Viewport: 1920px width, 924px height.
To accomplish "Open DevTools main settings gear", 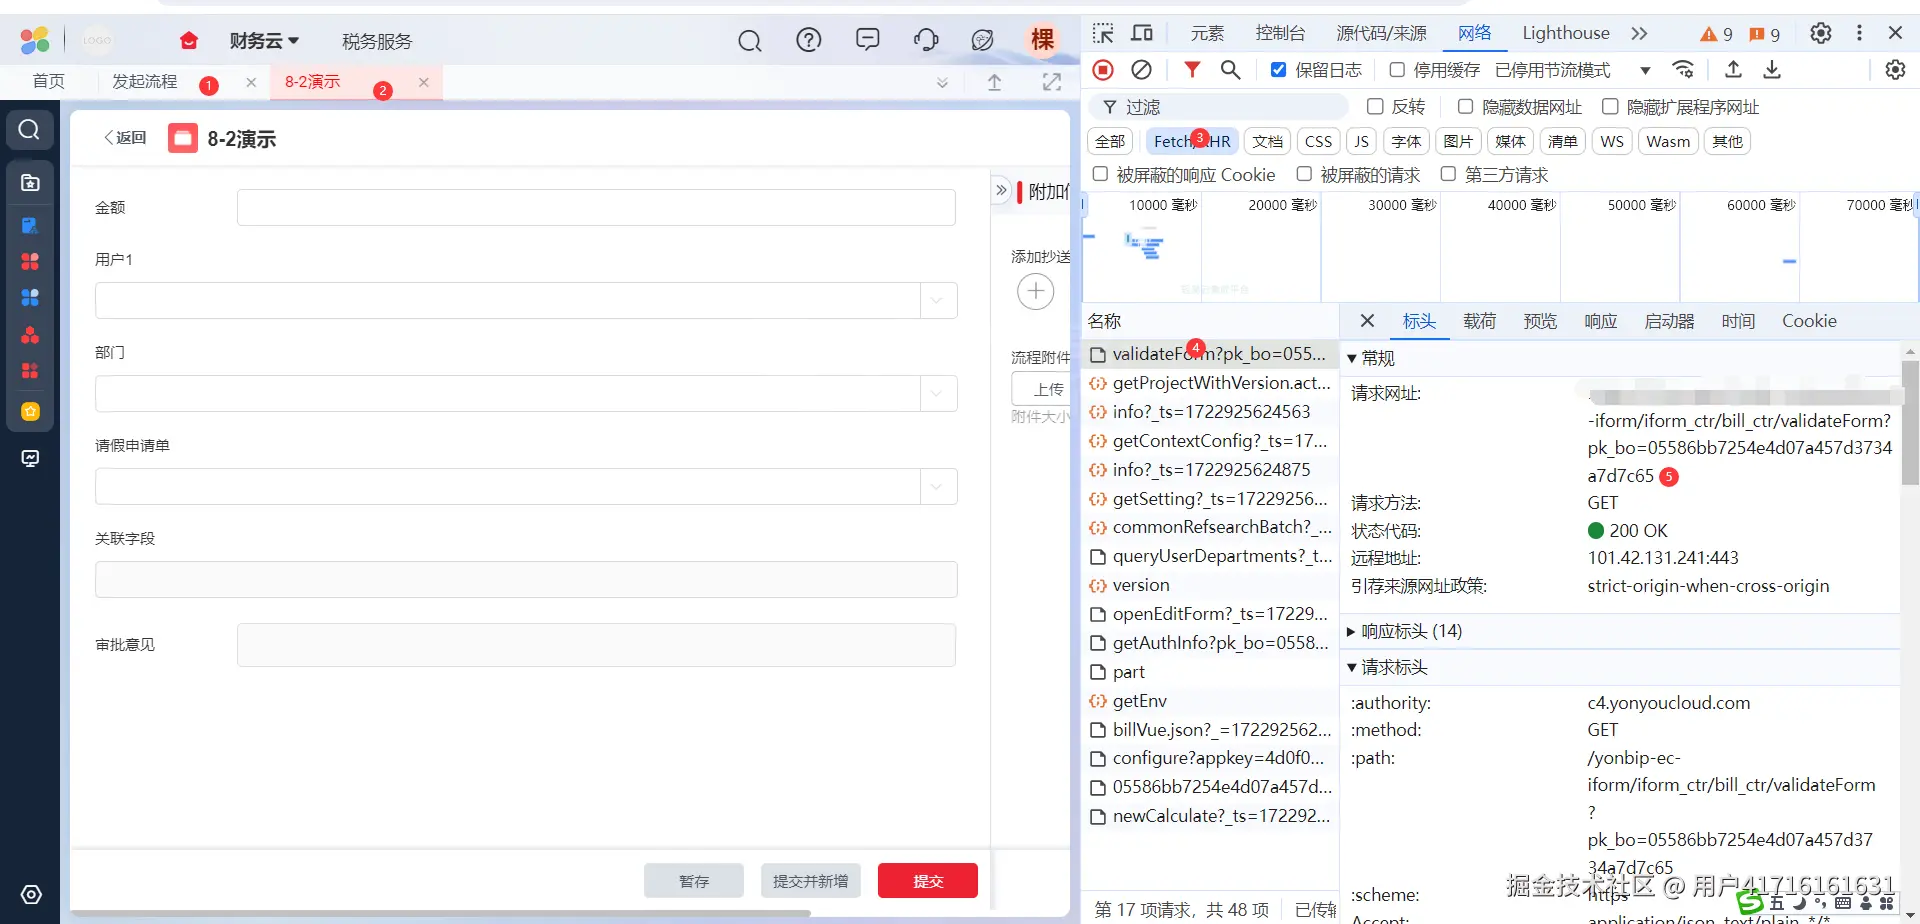I will tap(1821, 33).
